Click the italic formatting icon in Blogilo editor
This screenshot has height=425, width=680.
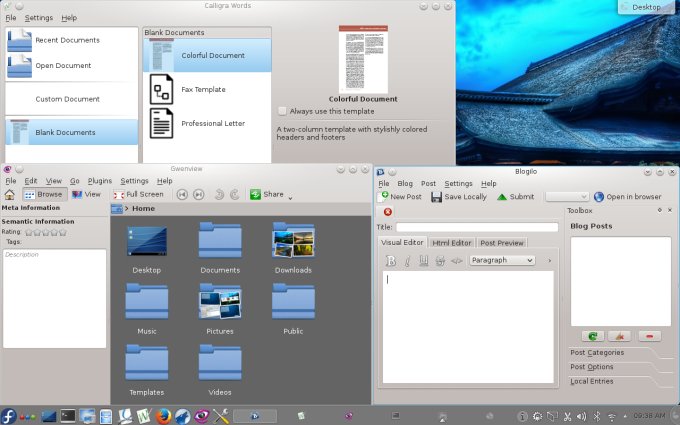pyautogui.click(x=407, y=261)
